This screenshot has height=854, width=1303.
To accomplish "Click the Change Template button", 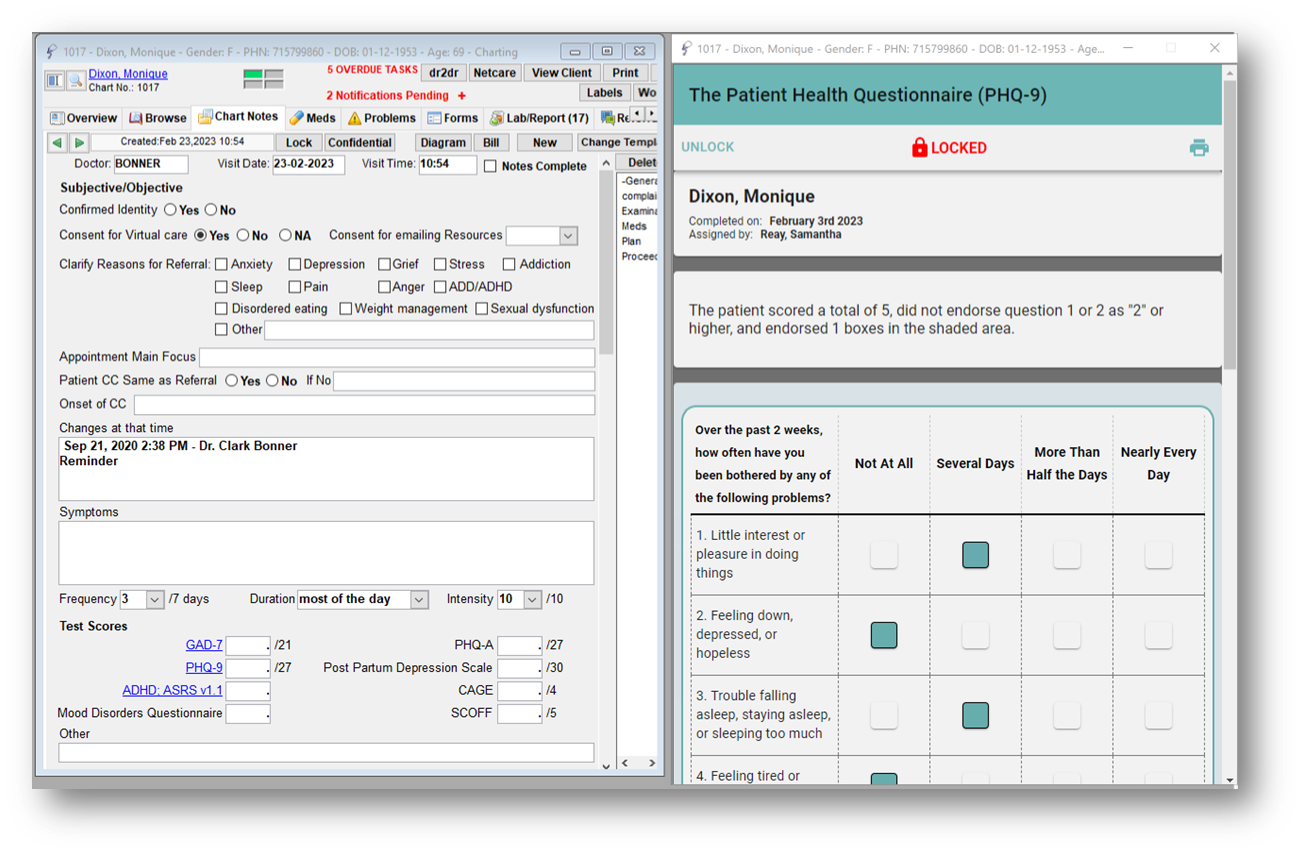I will (x=618, y=143).
